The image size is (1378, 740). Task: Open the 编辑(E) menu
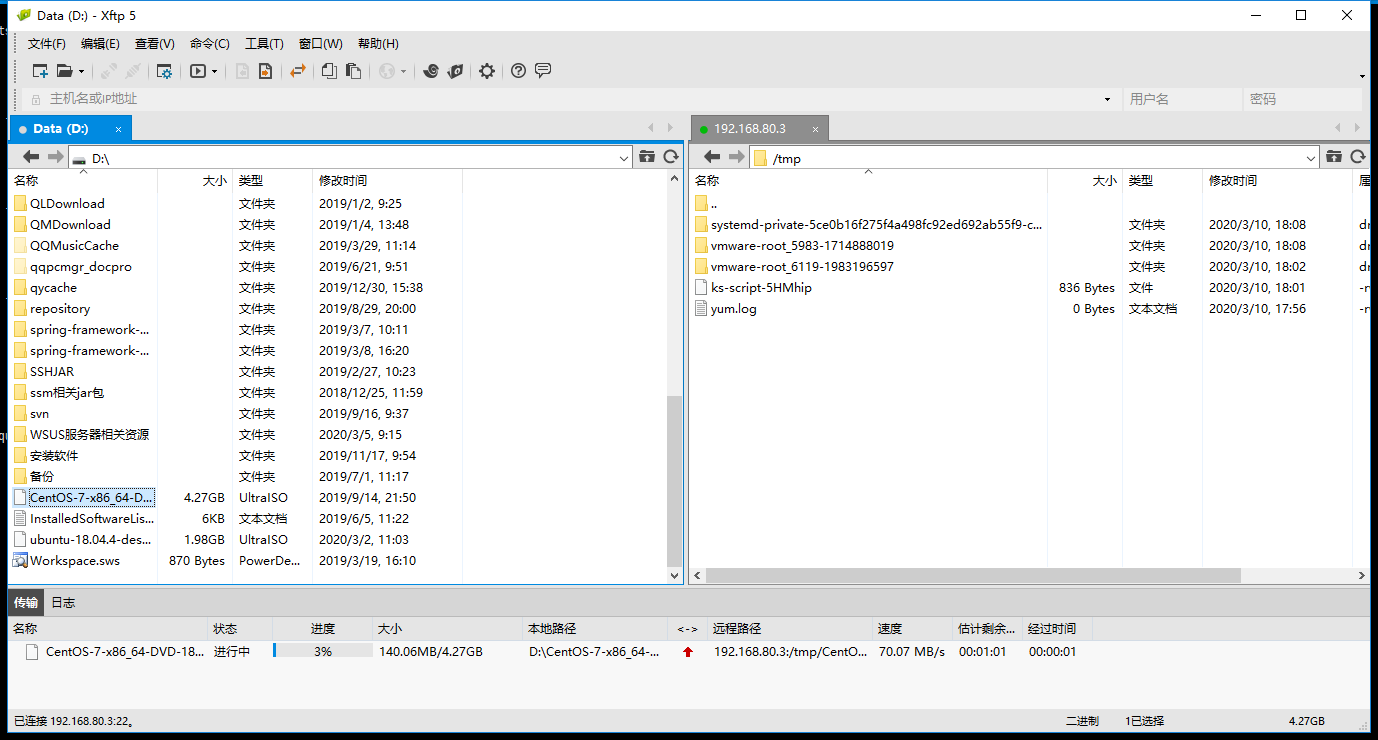tap(100, 44)
